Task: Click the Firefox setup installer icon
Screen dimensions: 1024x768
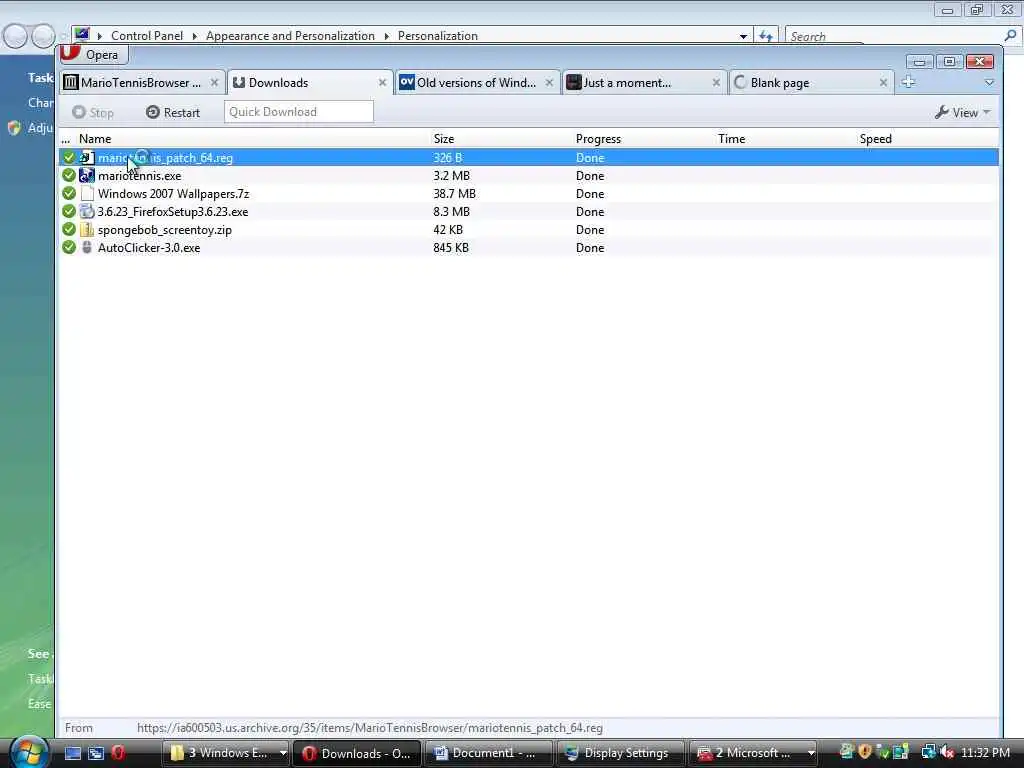Action: tap(86, 212)
